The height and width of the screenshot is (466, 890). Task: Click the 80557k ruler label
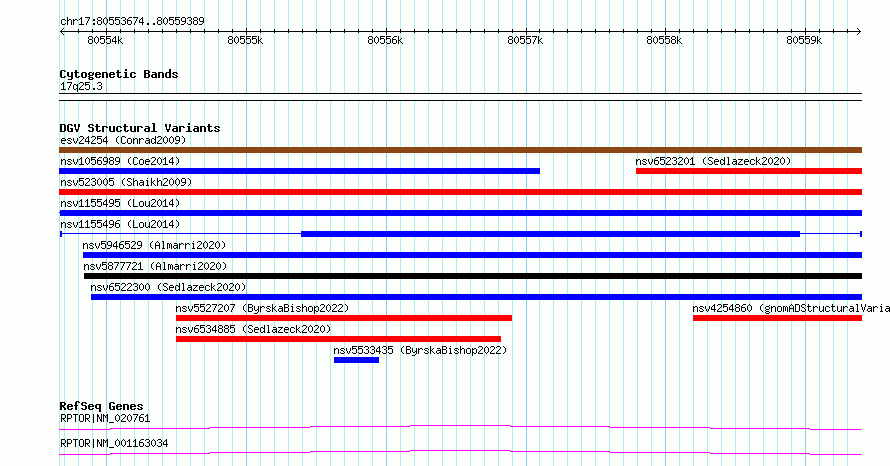click(x=525, y=40)
